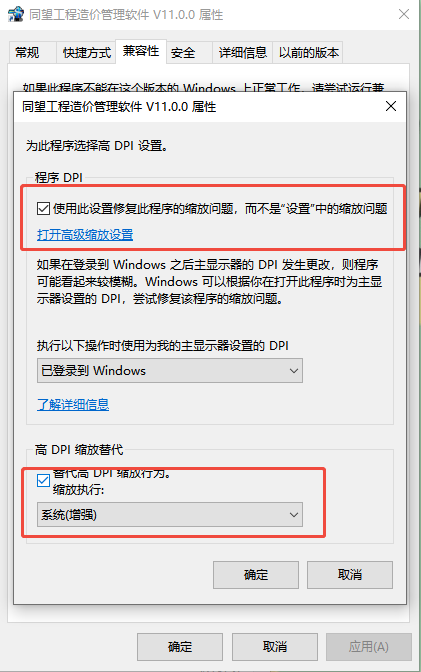Image resolution: width=421 pixels, height=672 pixels.
Task: Click 确定 in the properties window
Action: tap(180, 647)
